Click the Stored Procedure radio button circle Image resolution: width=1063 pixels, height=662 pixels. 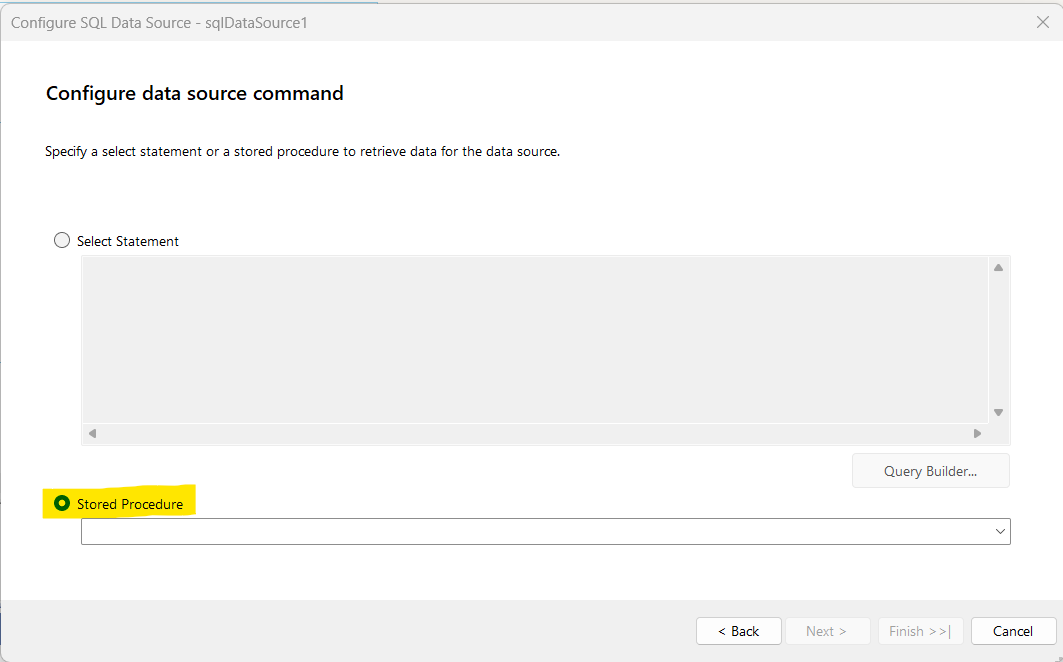pyautogui.click(x=62, y=504)
